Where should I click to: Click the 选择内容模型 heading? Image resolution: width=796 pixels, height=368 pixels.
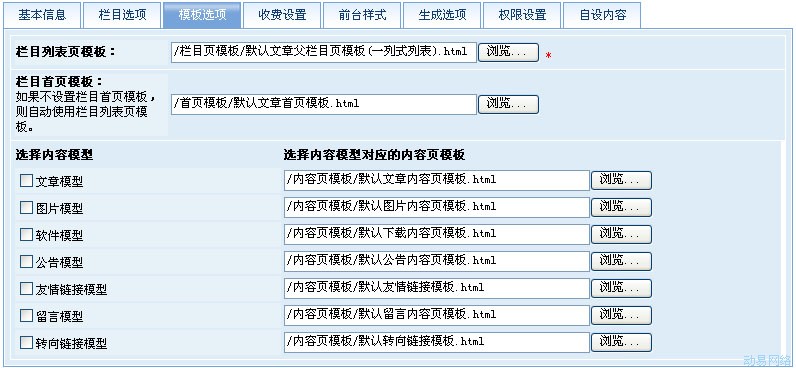click(54, 155)
